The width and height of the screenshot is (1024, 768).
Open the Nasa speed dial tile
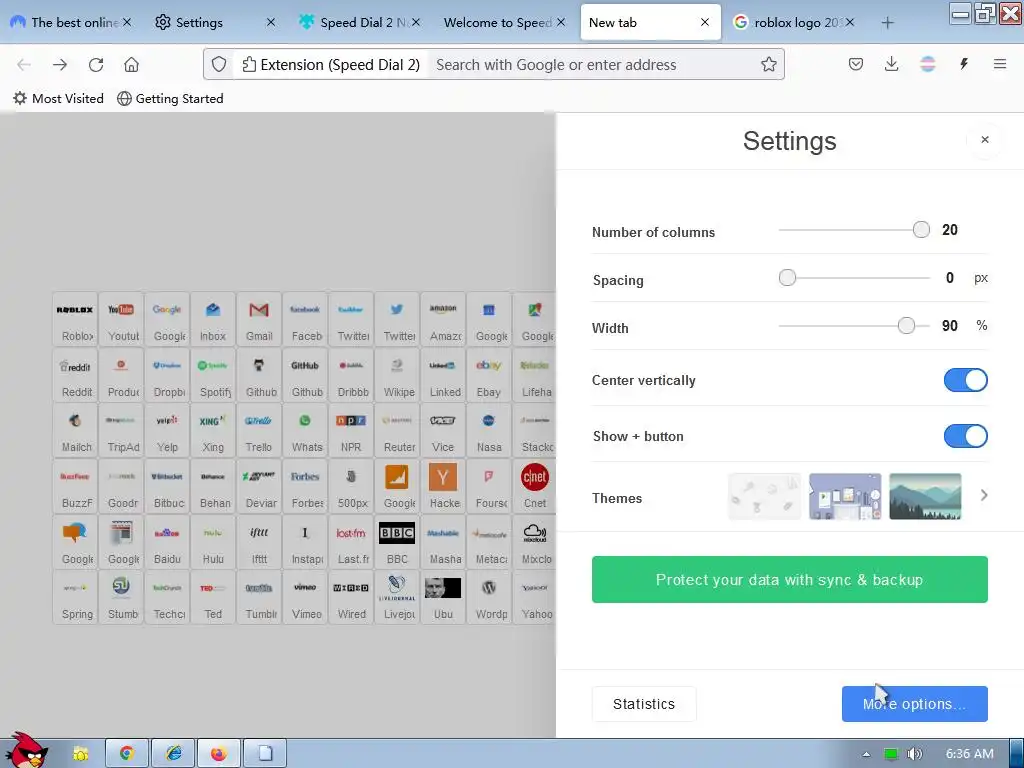click(489, 430)
